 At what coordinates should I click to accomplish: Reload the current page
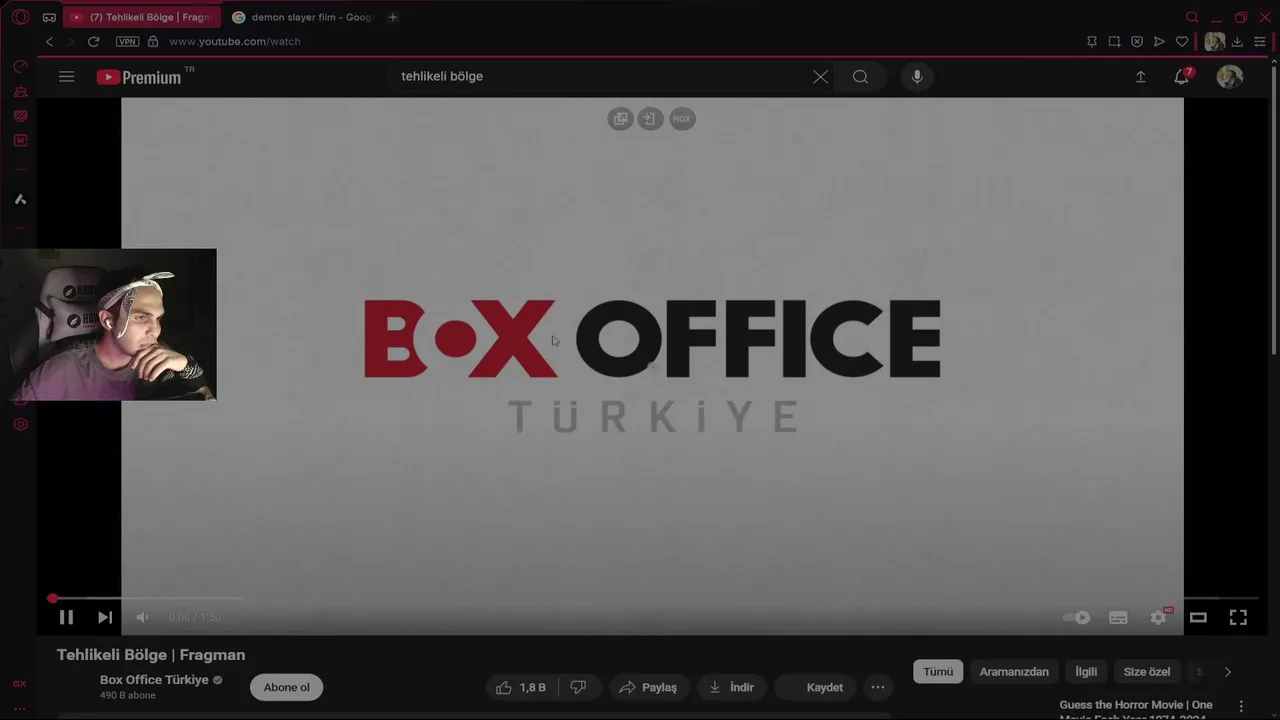[x=94, y=41]
